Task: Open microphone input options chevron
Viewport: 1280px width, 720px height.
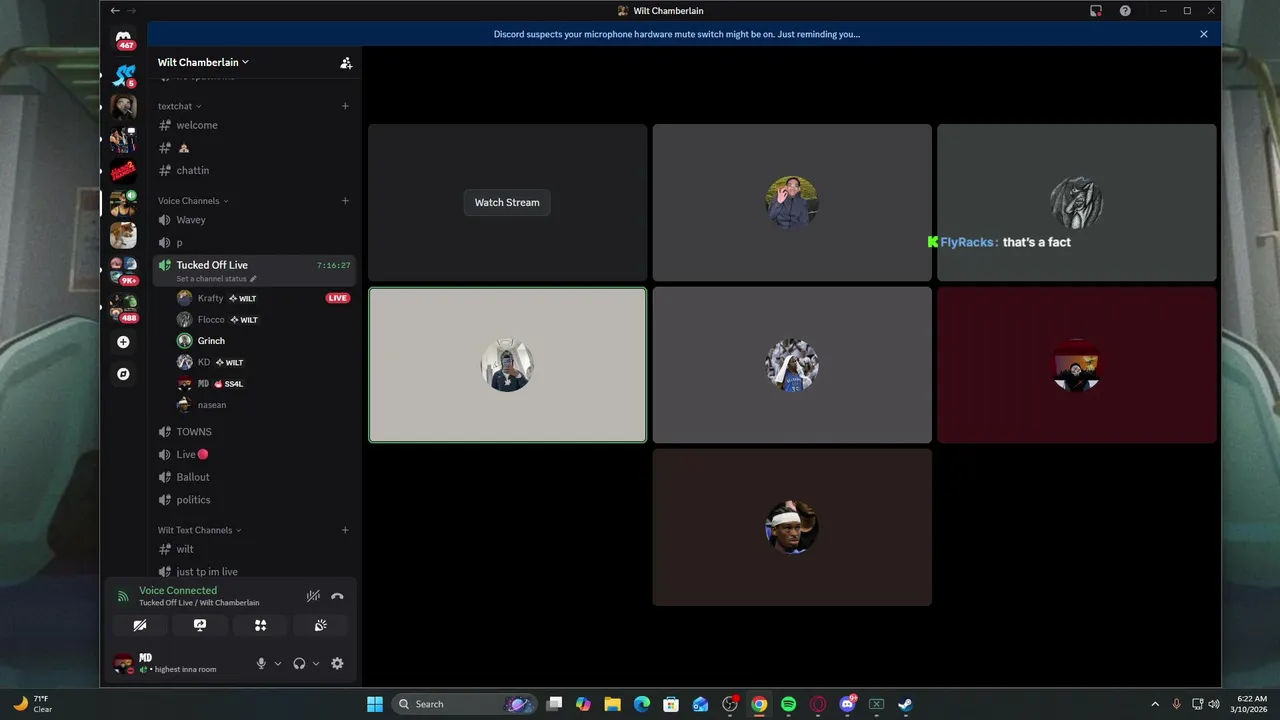Action: pyautogui.click(x=278, y=663)
